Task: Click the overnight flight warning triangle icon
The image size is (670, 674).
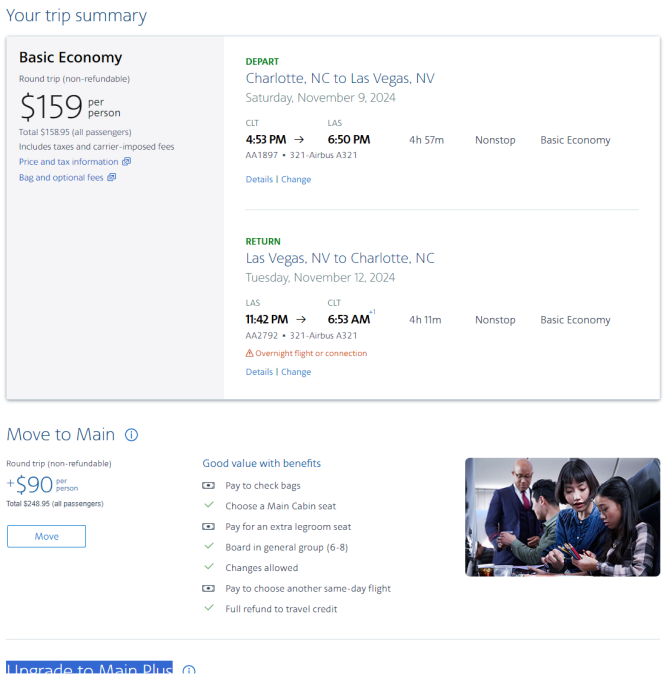Action: click(x=249, y=353)
